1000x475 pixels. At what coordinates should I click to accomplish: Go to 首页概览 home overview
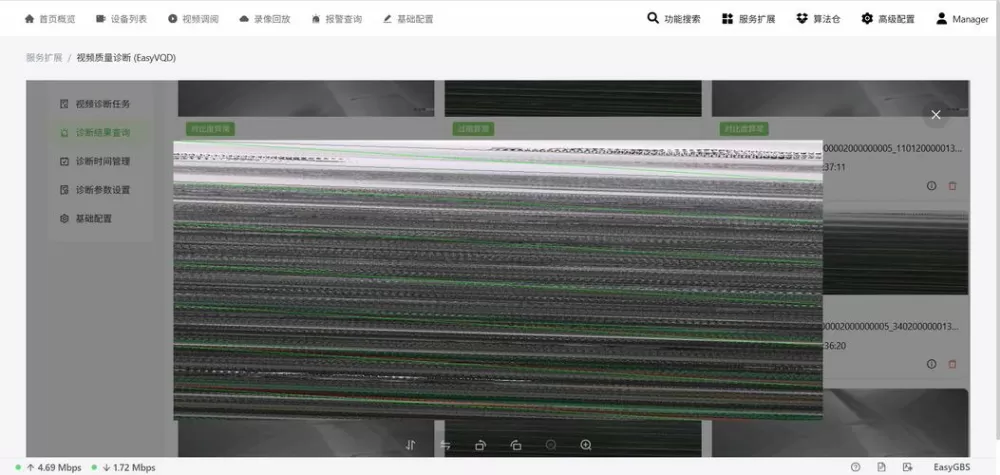(50, 19)
